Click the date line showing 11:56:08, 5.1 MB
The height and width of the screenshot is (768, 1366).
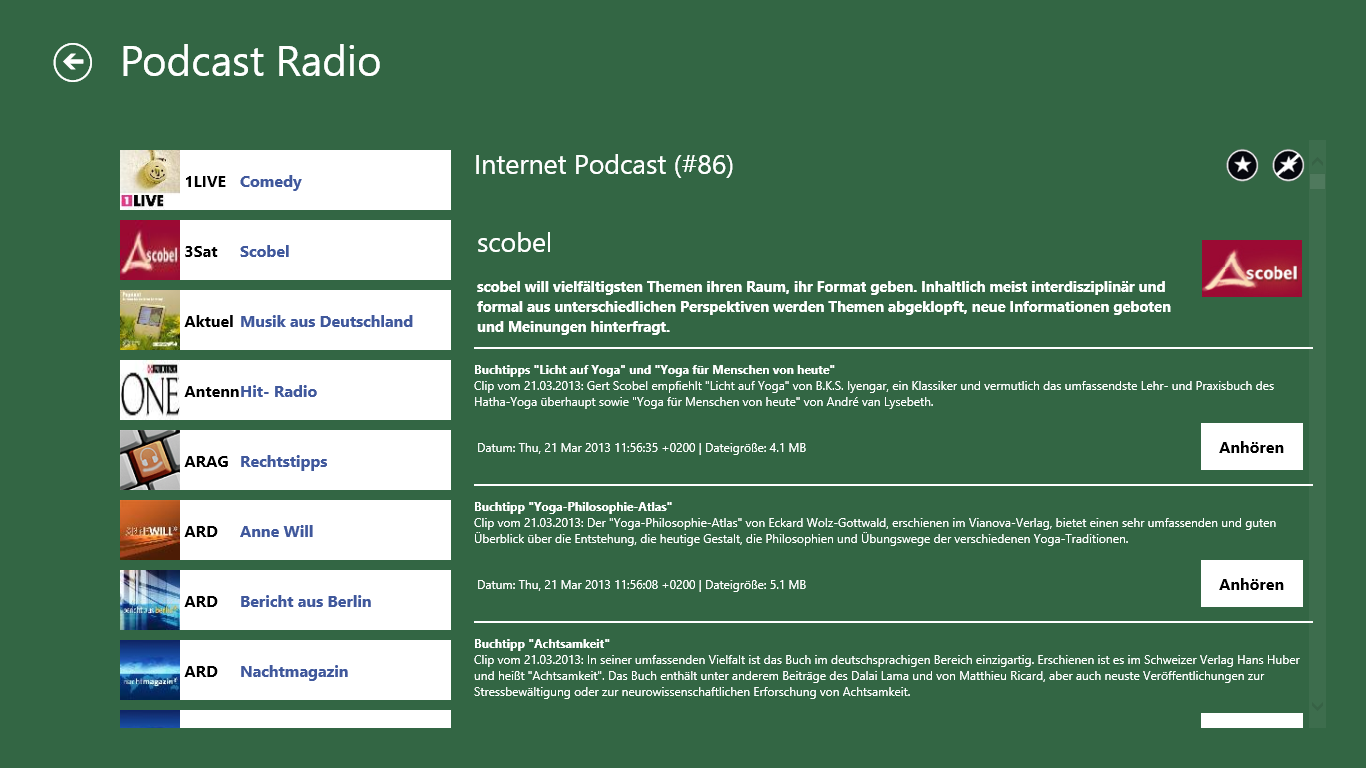click(x=641, y=585)
